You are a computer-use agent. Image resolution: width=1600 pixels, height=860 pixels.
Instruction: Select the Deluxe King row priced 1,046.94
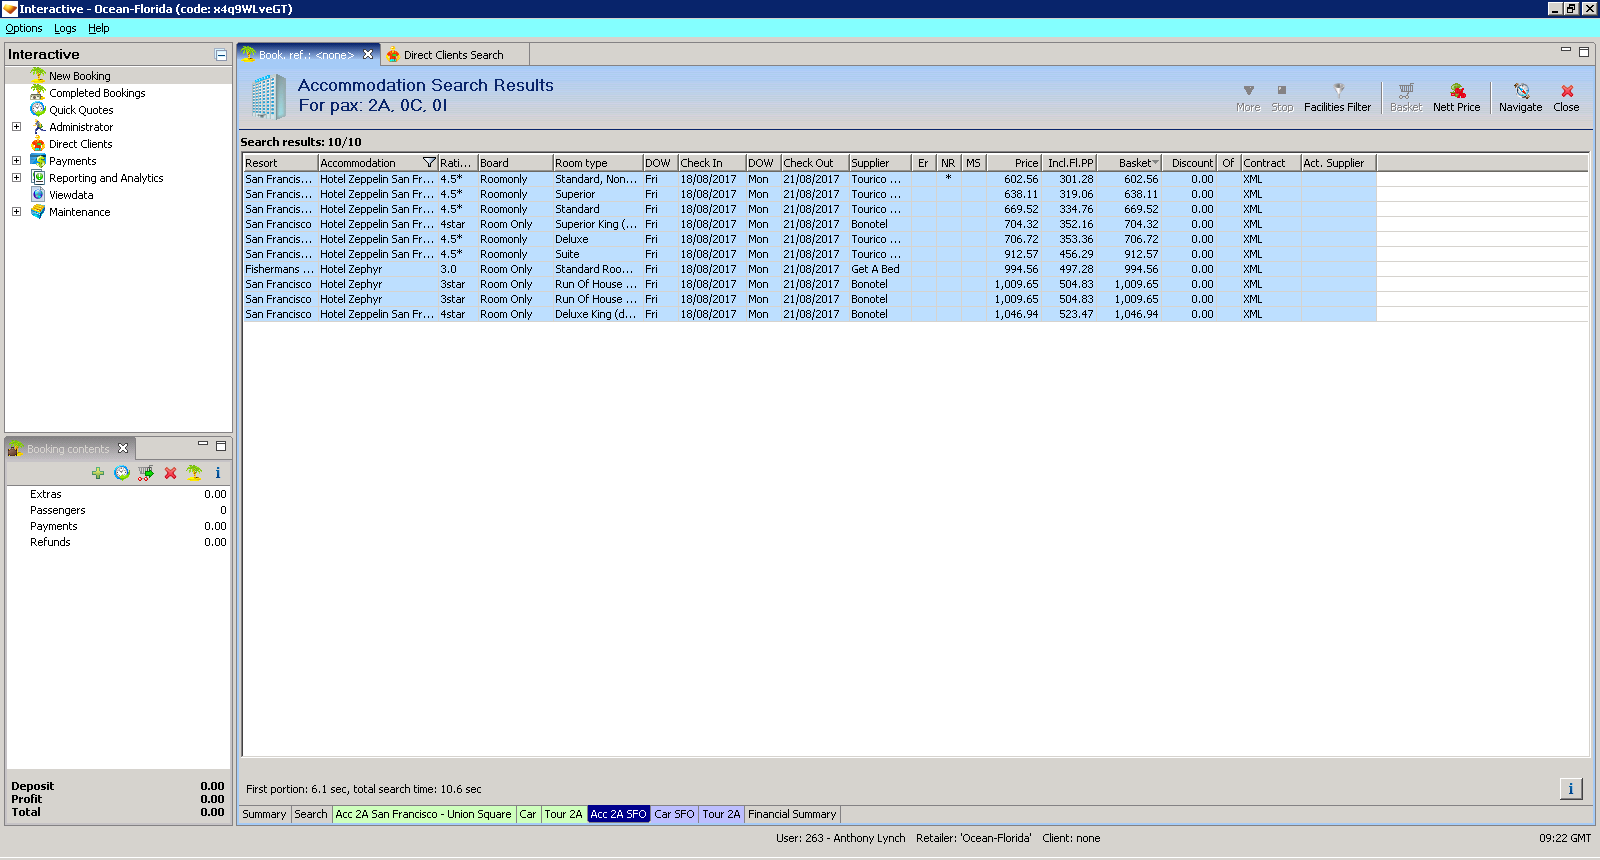pos(809,314)
